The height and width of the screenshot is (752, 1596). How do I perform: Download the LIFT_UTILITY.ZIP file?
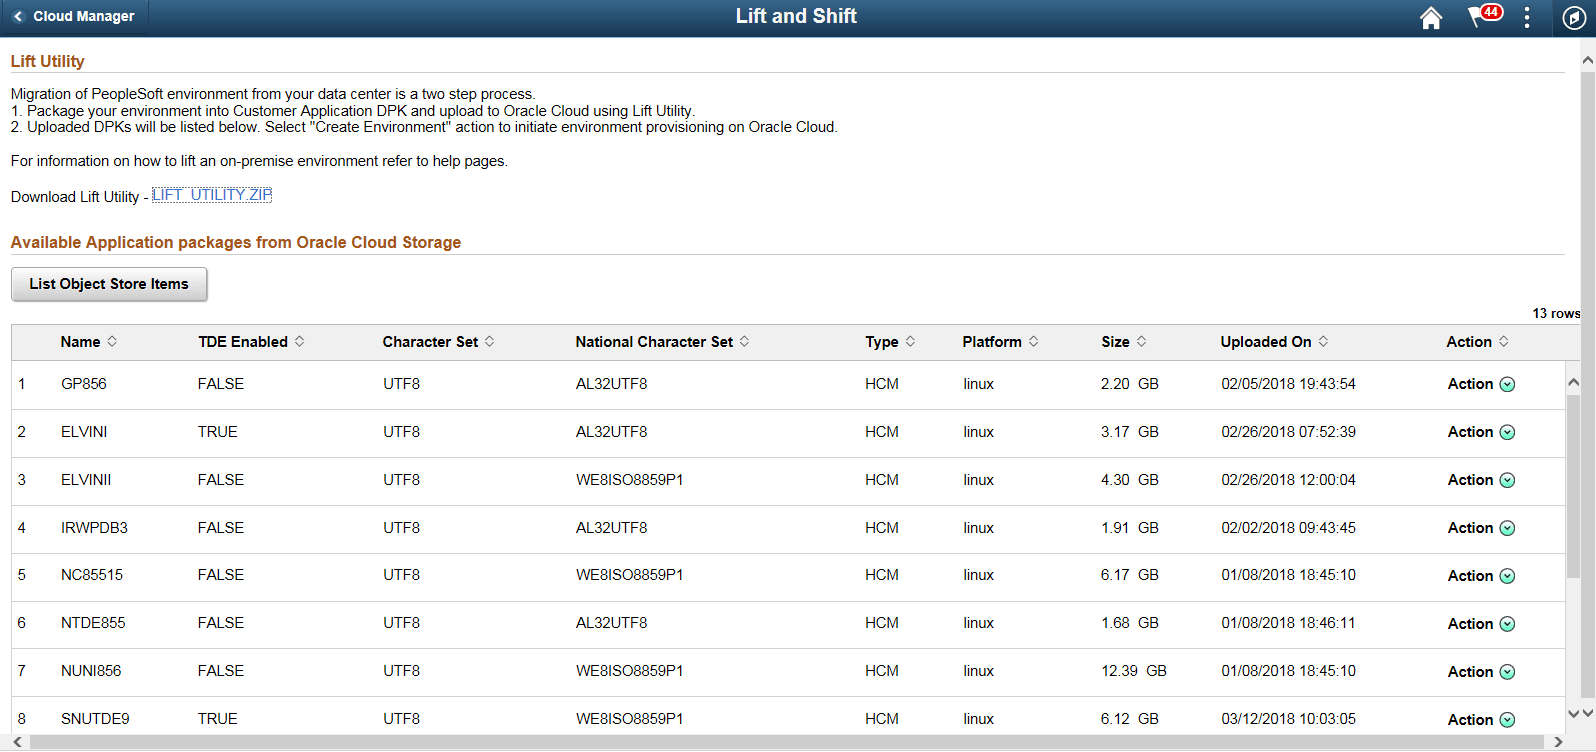click(212, 195)
